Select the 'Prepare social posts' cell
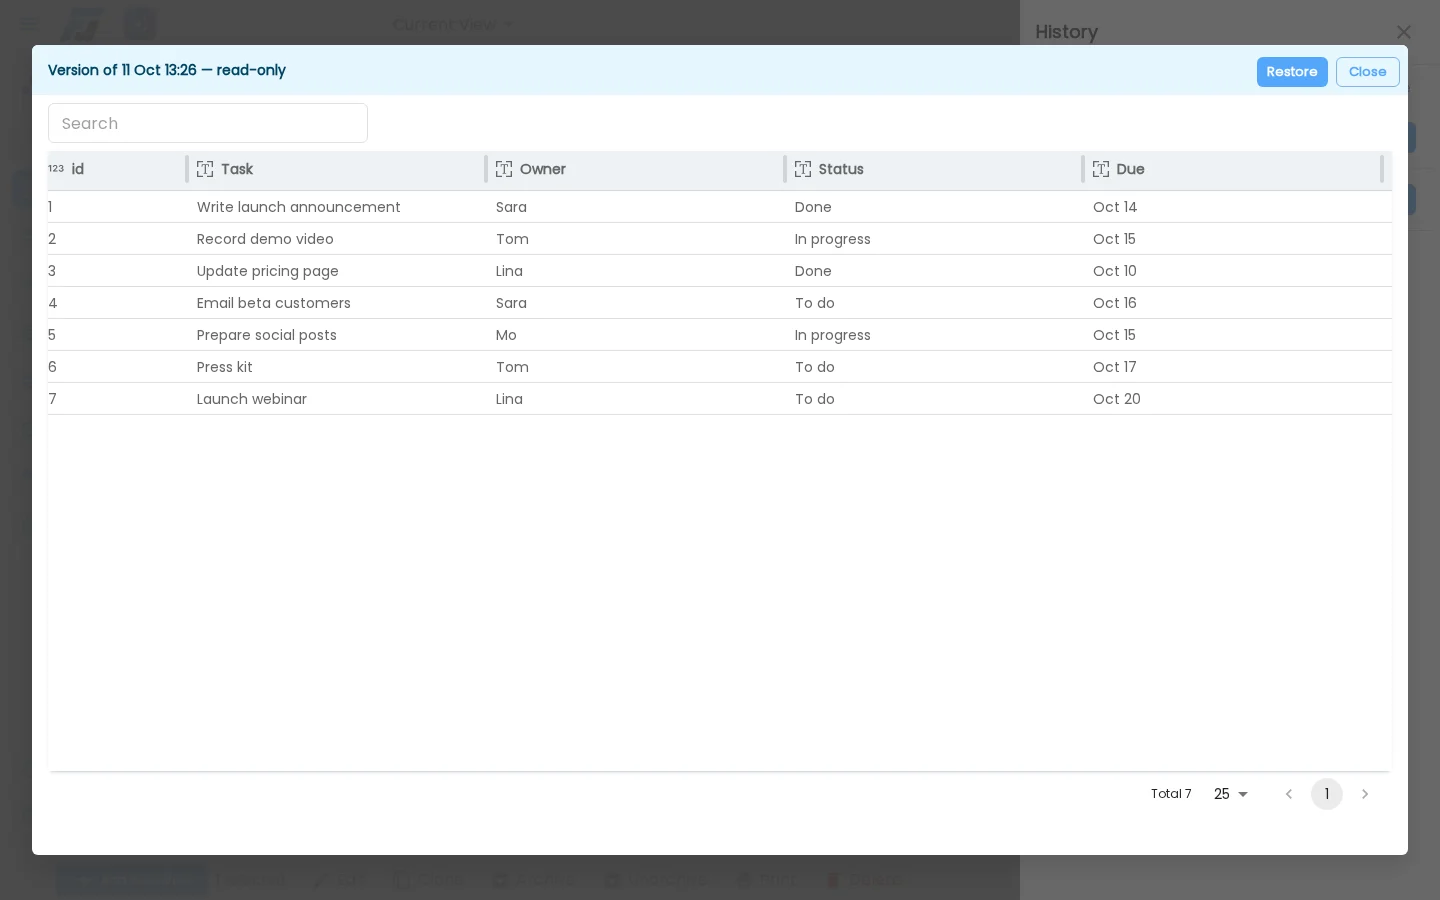The height and width of the screenshot is (900, 1440). [336, 335]
